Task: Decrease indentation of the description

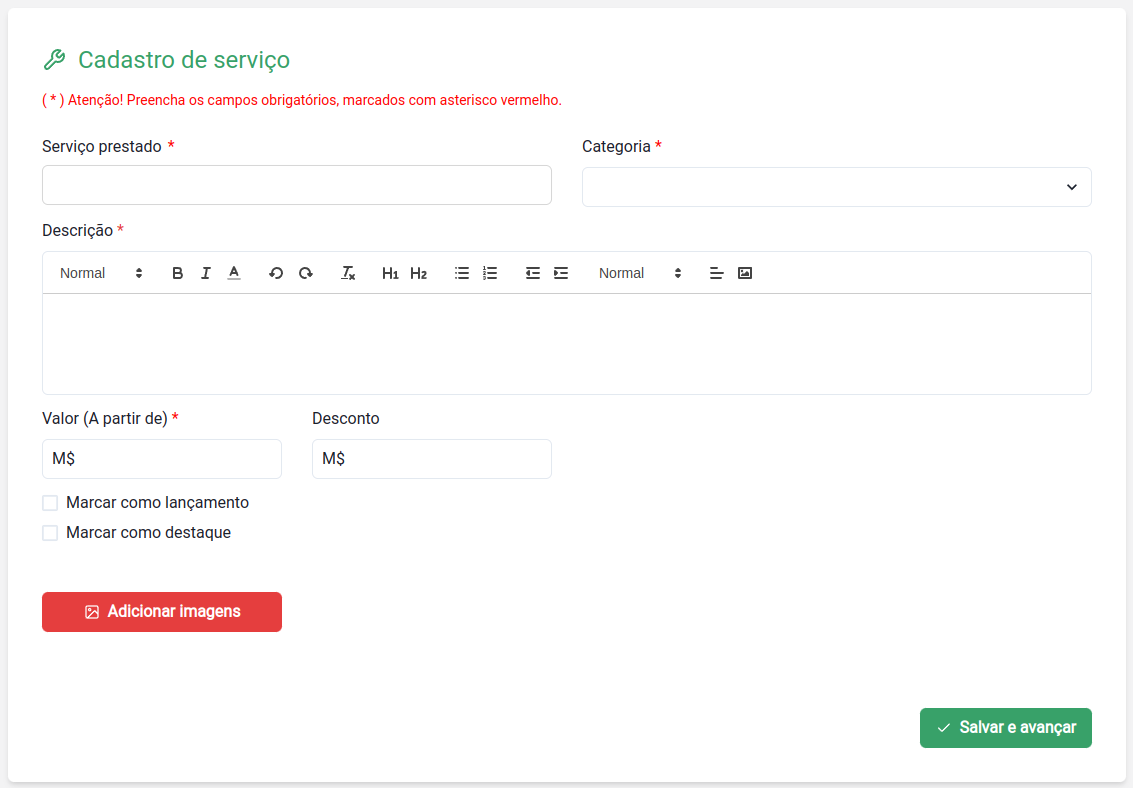Action: (531, 272)
